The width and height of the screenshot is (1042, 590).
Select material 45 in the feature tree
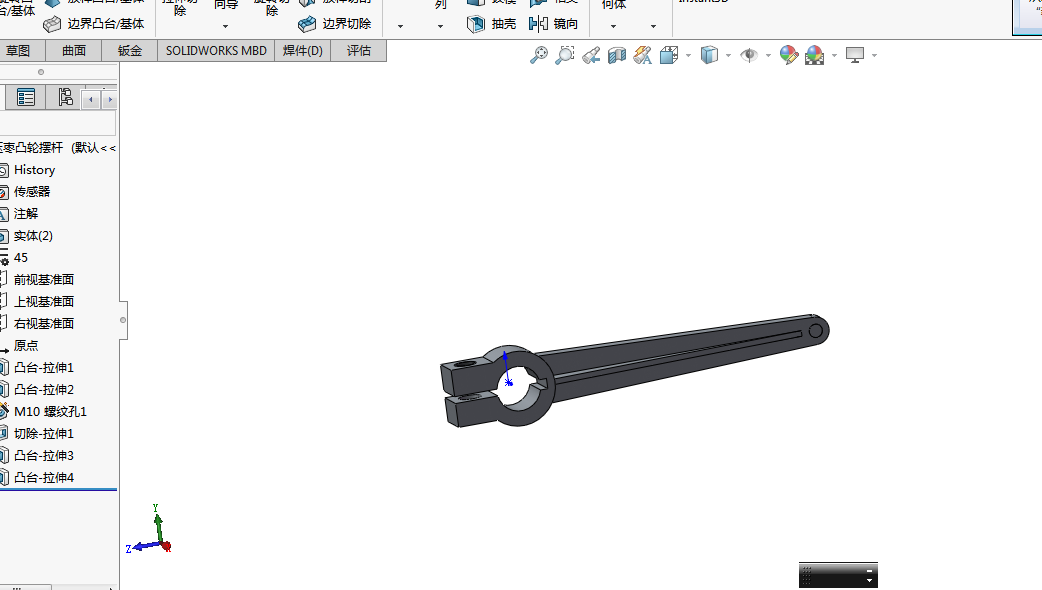point(21,258)
